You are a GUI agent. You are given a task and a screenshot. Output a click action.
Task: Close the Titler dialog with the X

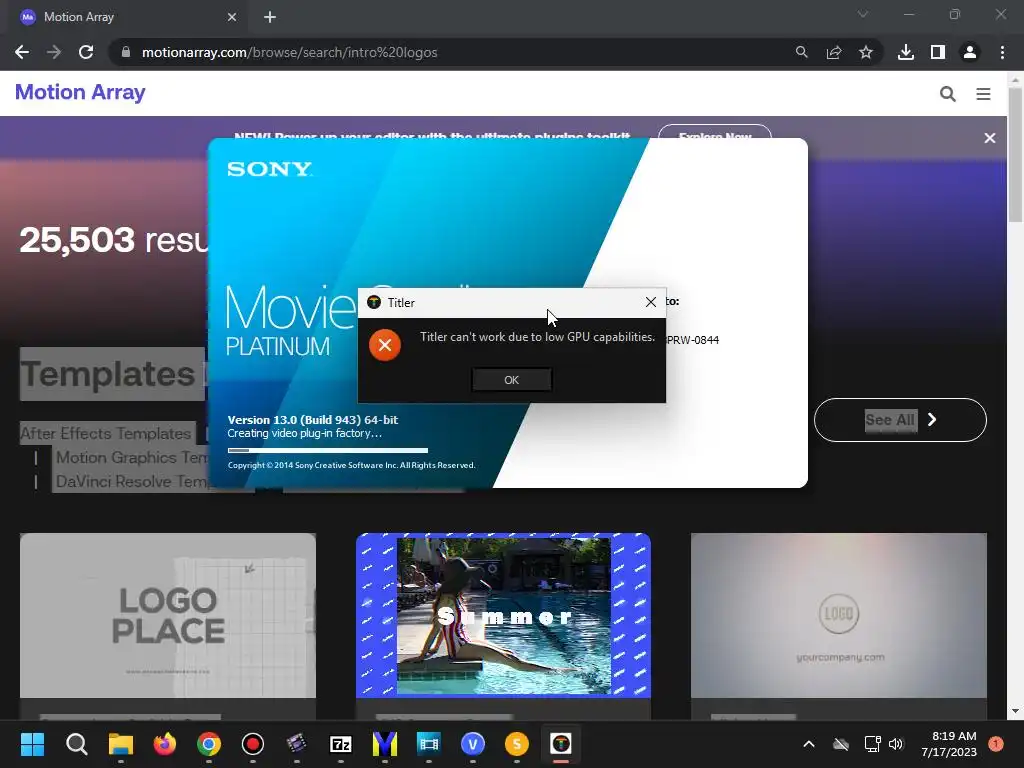click(x=650, y=302)
